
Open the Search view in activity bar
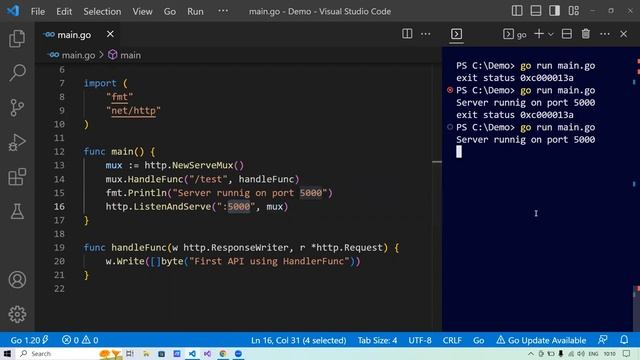(17, 73)
